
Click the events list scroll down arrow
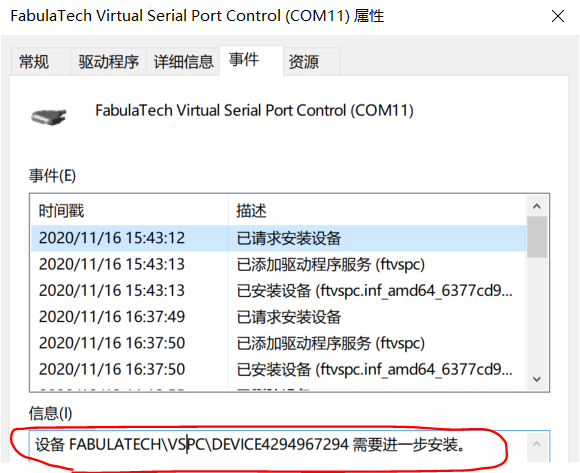pyautogui.click(x=537, y=379)
